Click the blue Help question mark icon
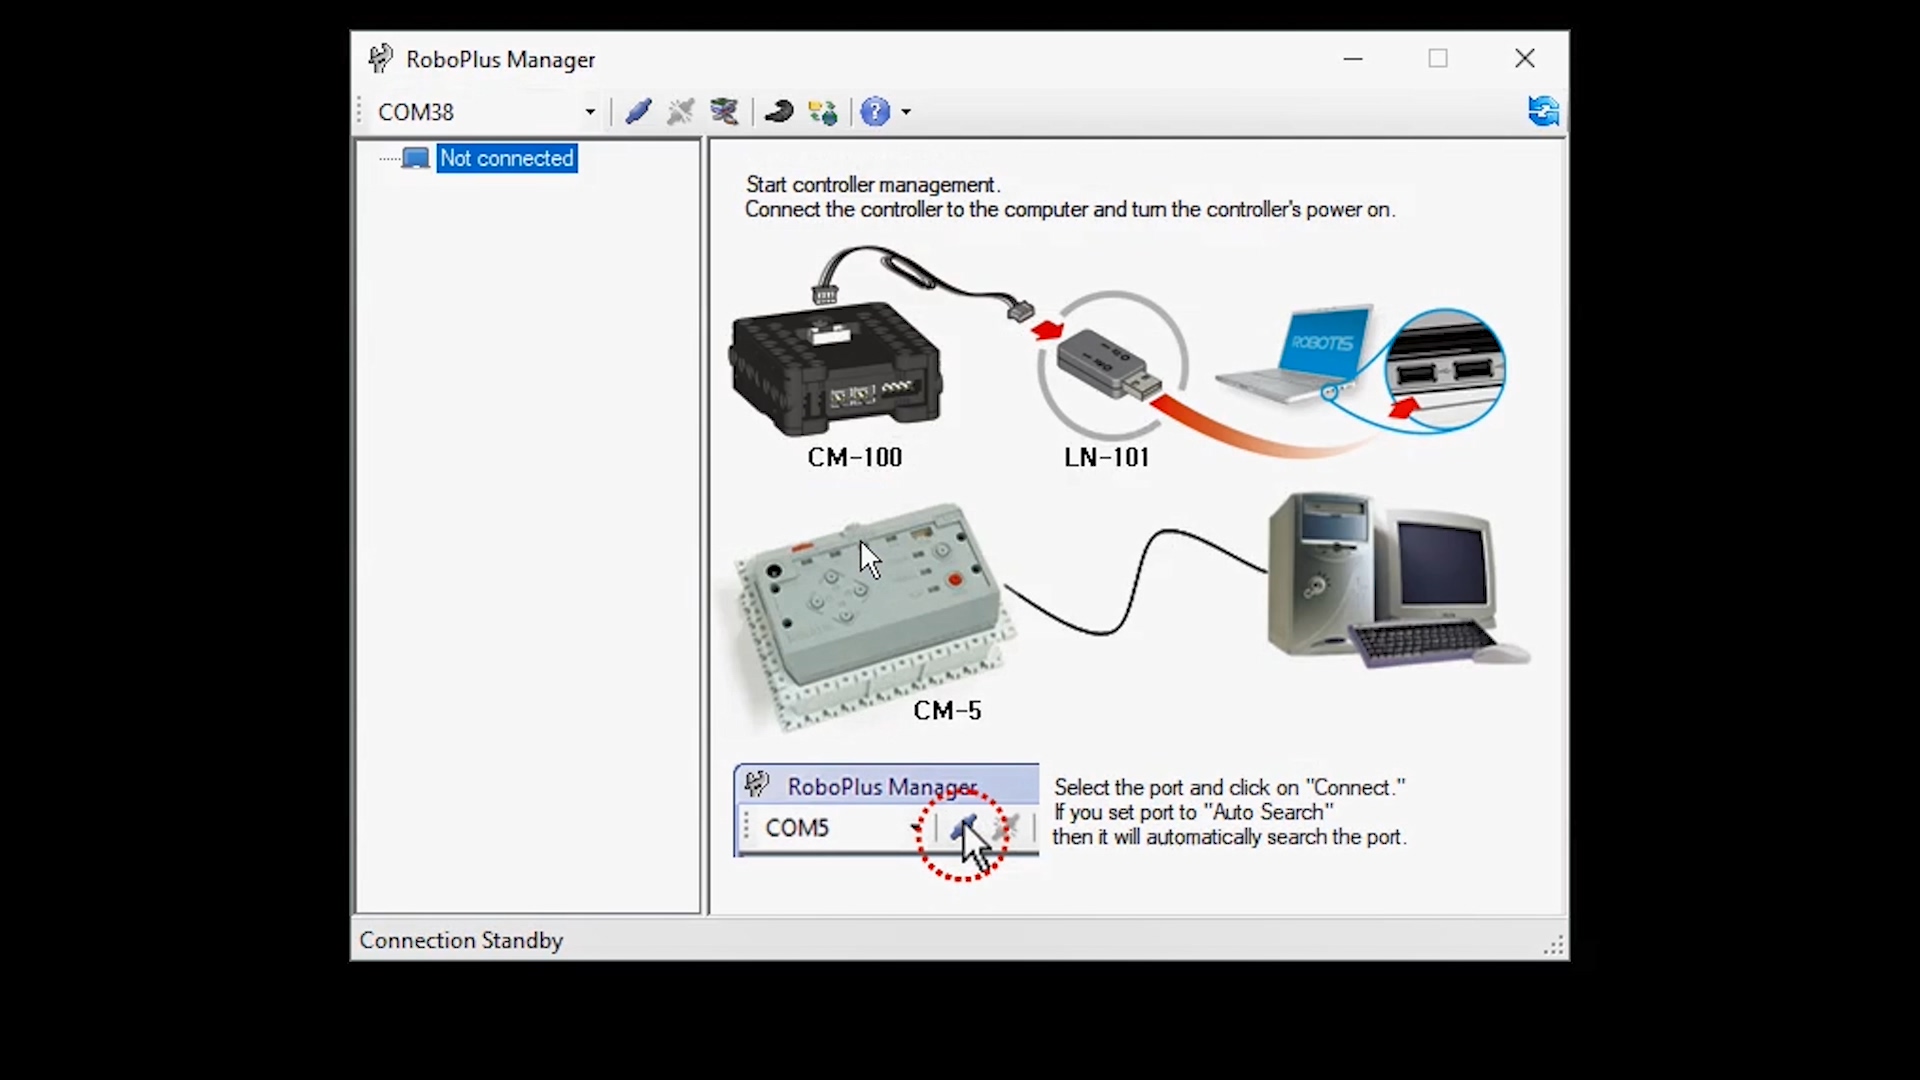The image size is (1920, 1080). pyautogui.click(x=875, y=111)
